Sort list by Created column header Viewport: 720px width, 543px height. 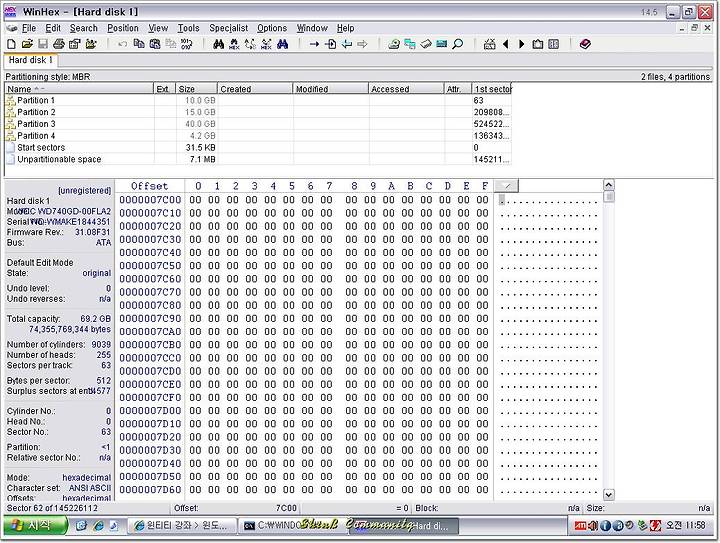(255, 89)
